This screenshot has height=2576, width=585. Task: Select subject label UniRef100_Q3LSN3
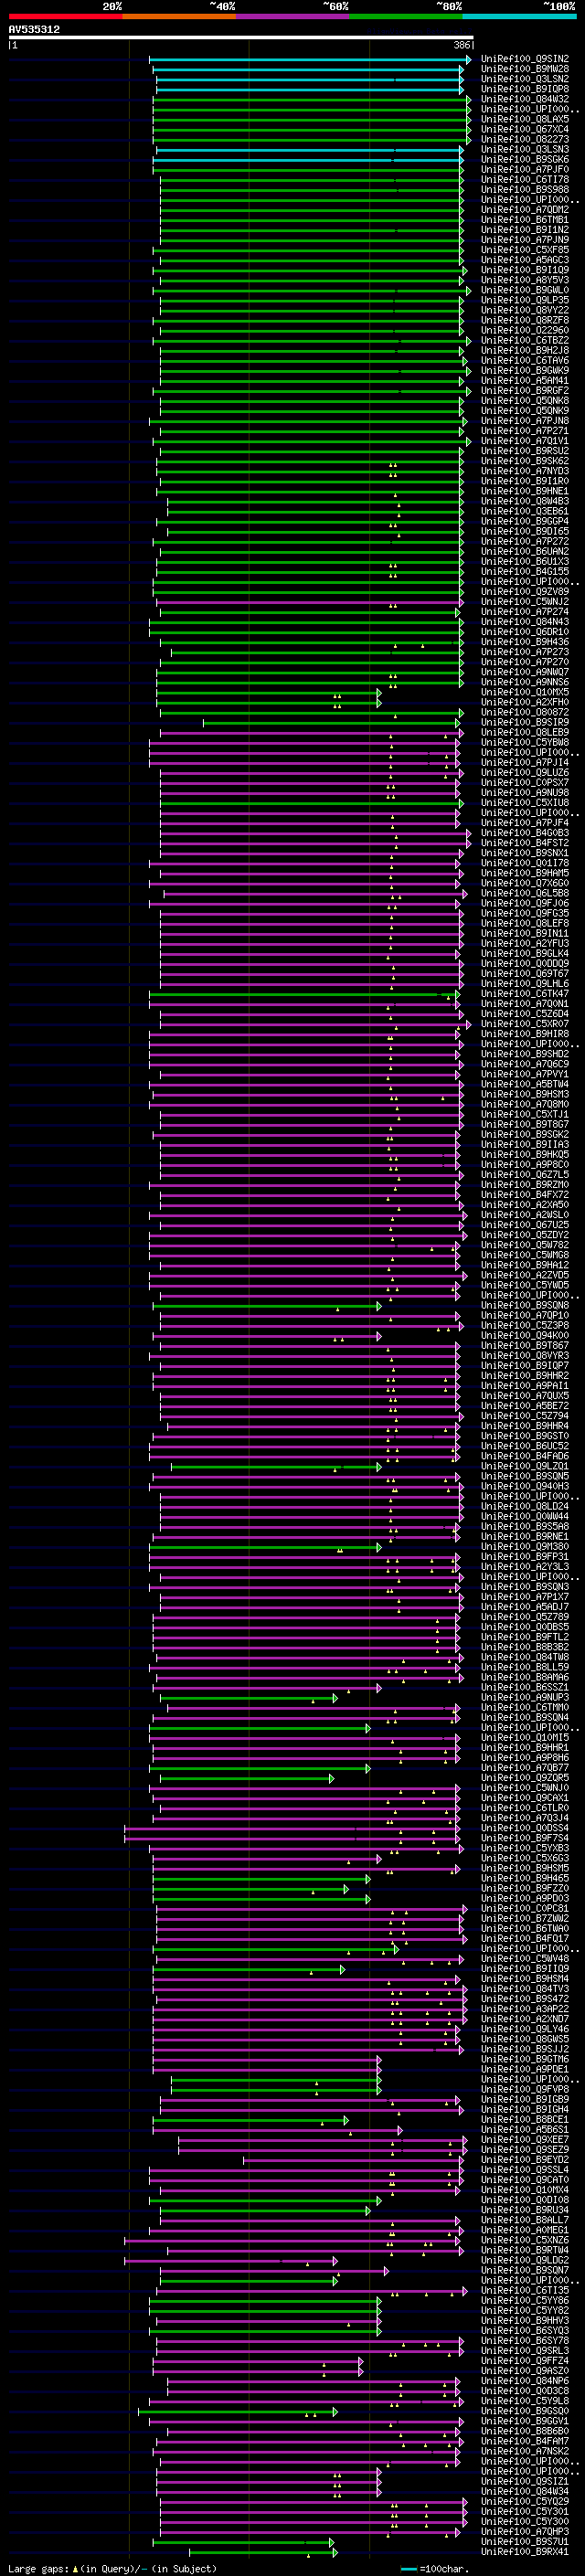point(525,149)
